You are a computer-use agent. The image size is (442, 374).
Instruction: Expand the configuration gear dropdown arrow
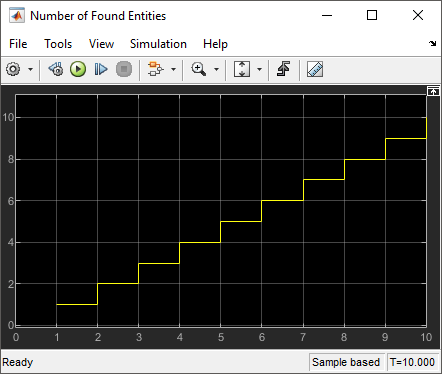click(x=30, y=69)
